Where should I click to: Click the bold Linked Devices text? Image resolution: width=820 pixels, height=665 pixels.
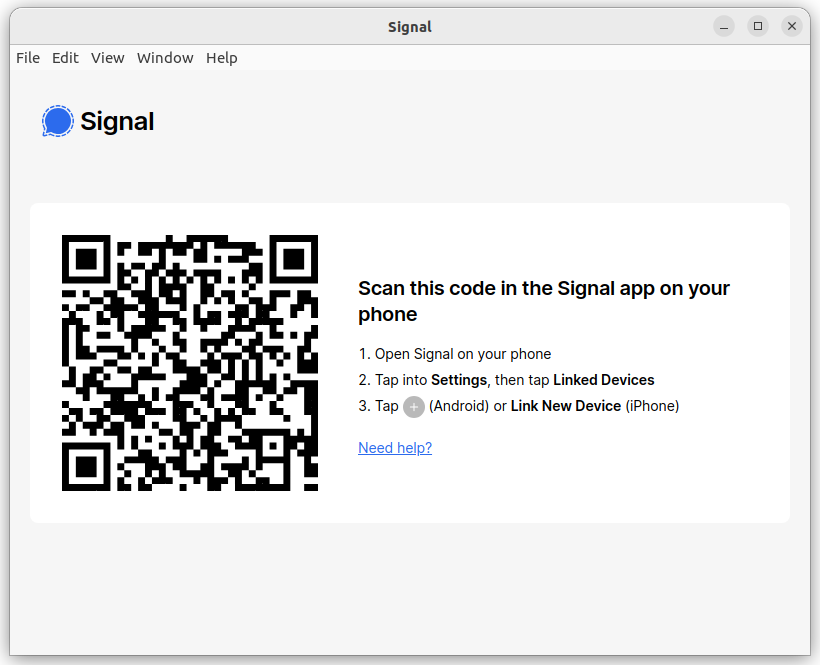(603, 380)
